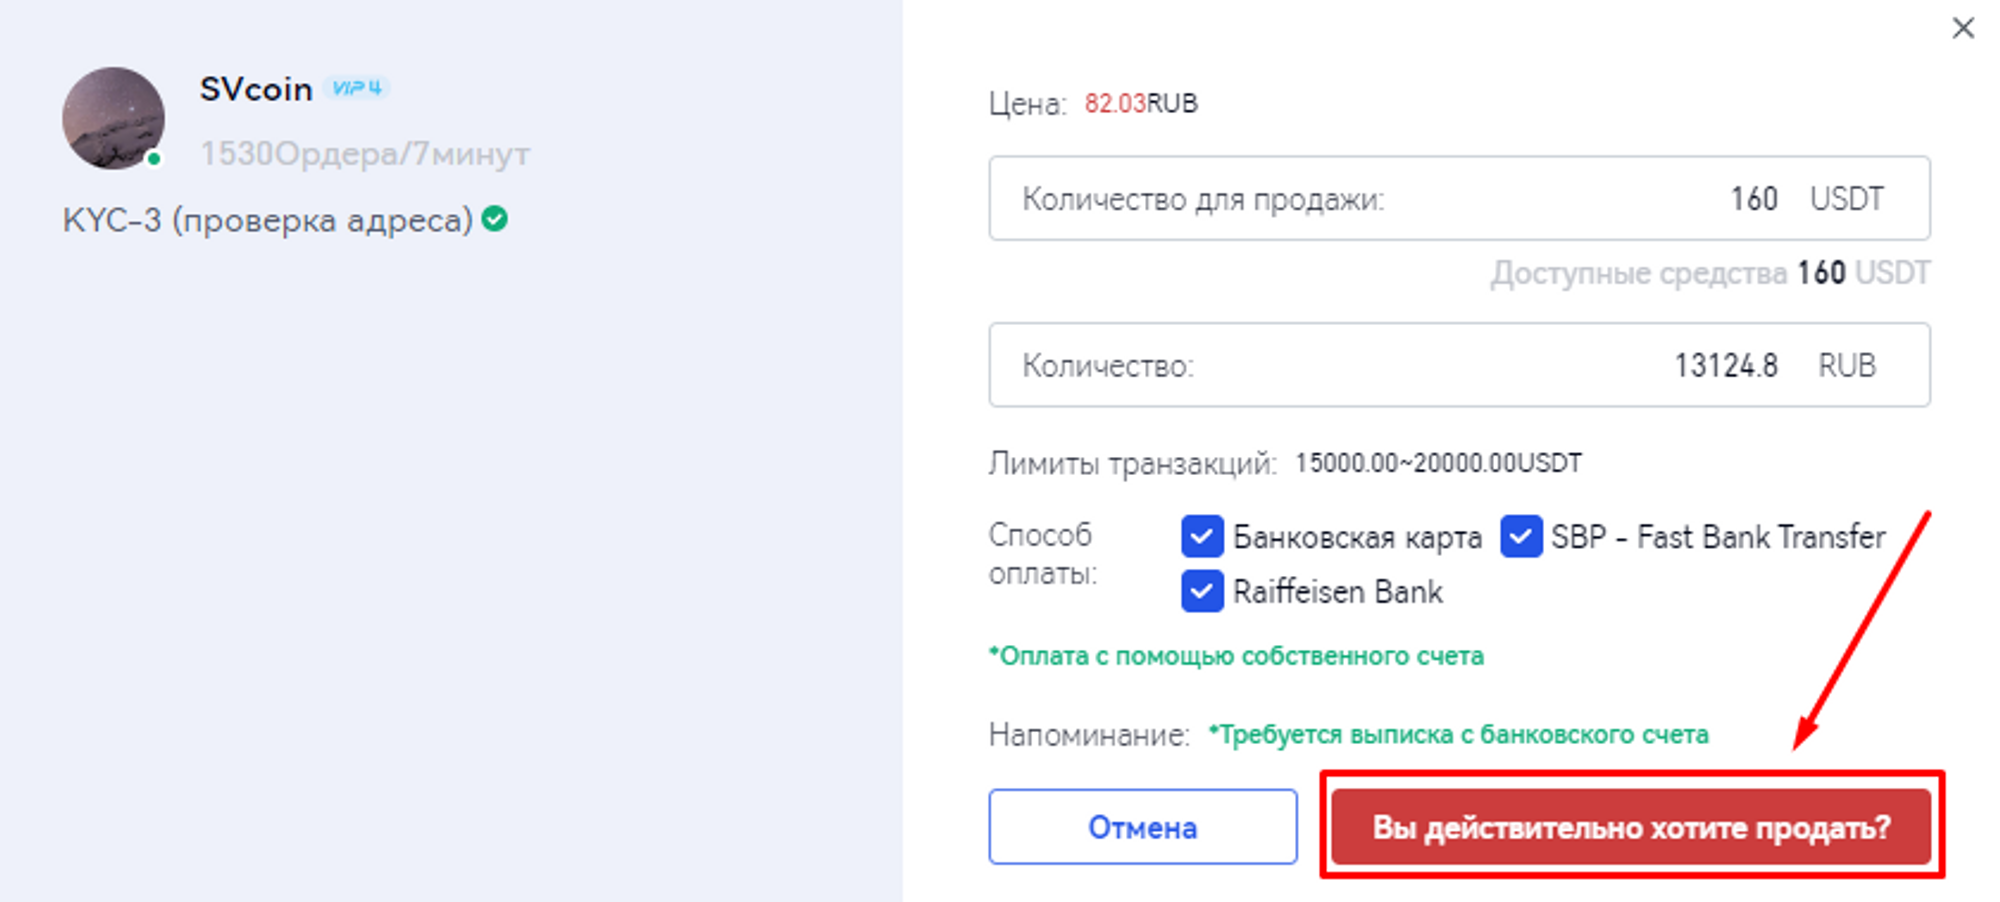Click the SVcoin profile avatar
This screenshot has height=902, width=2000.
tap(113, 118)
